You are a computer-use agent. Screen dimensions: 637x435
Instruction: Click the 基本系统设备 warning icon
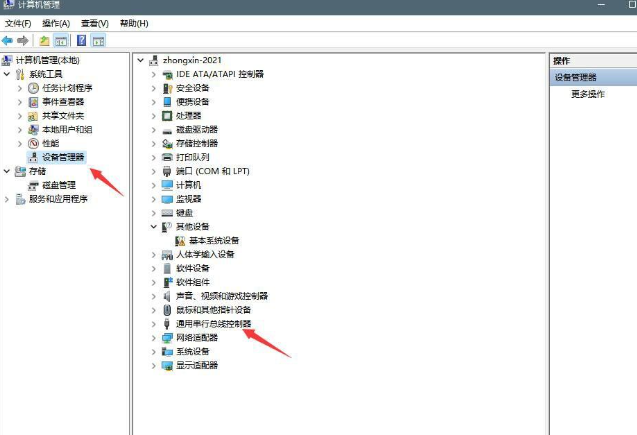pyautogui.click(x=180, y=240)
